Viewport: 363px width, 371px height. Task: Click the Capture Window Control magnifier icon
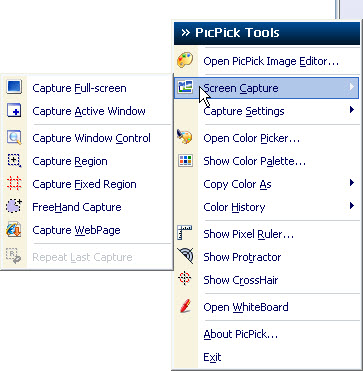tap(14, 138)
